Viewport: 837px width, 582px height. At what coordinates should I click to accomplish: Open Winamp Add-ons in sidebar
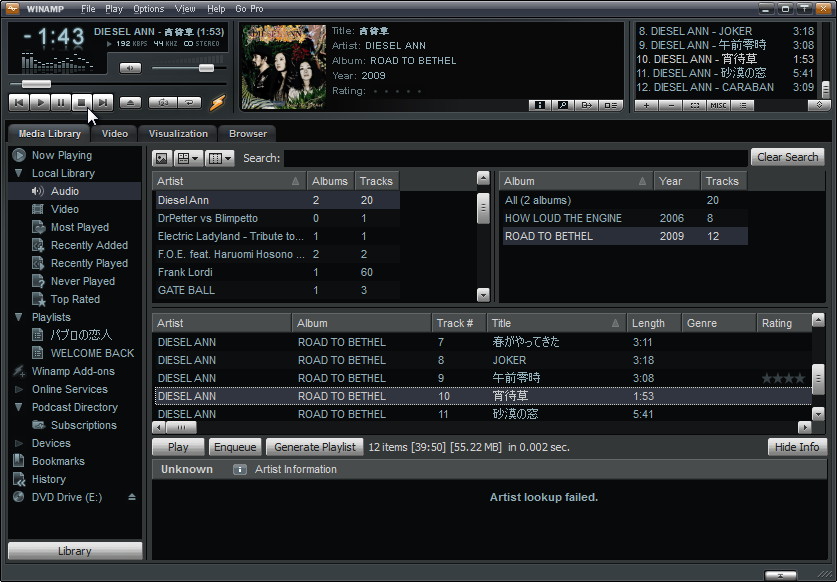tap(73, 371)
